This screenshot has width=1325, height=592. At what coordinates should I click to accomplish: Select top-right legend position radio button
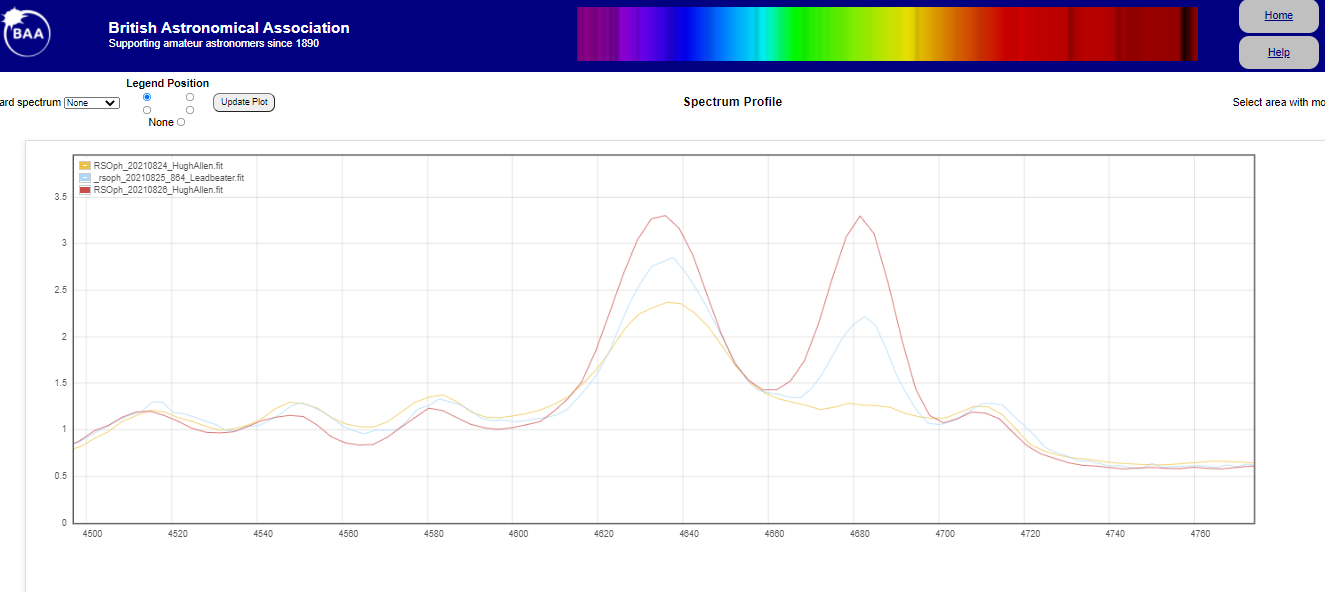tap(190, 97)
